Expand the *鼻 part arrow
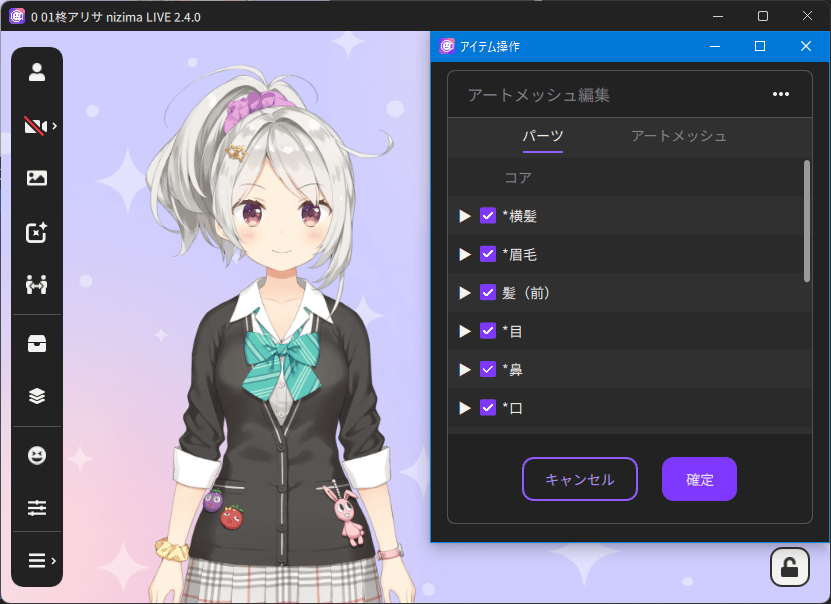Screen dimensions: 831x604 click(x=464, y=370)
